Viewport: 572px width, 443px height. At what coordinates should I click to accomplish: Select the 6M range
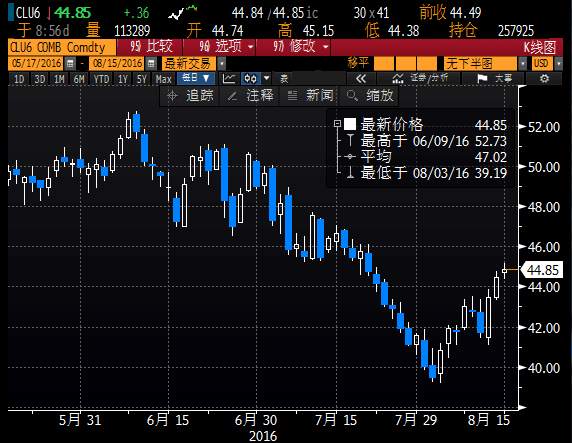79,79
